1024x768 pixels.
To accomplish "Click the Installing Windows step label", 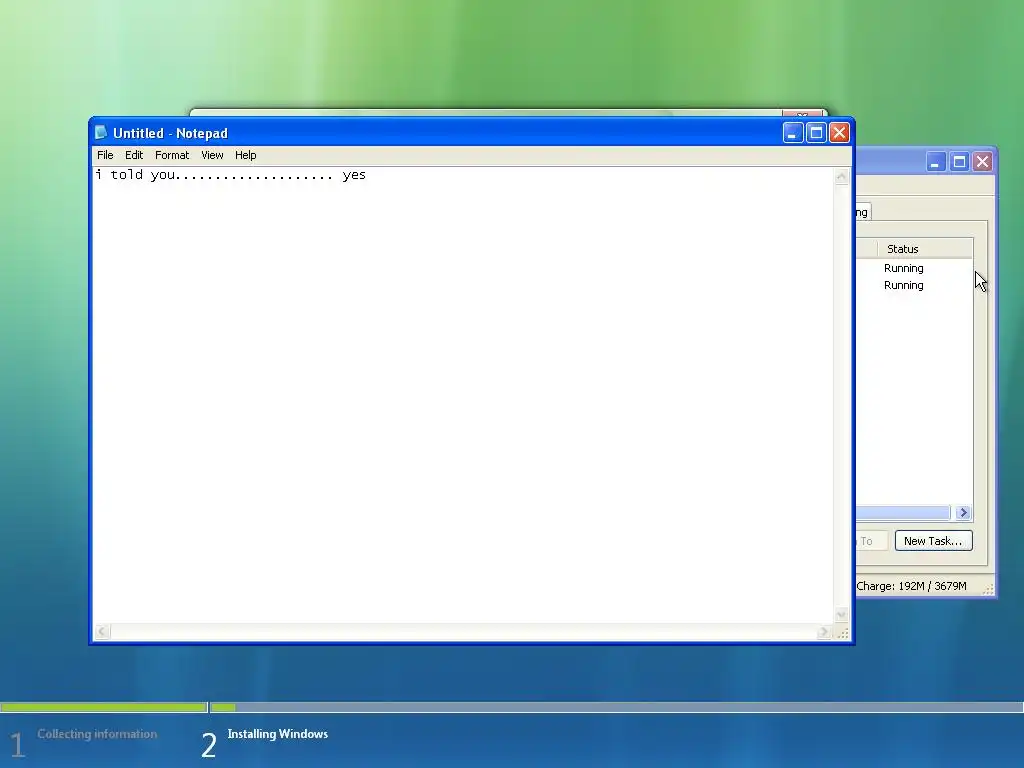I will [278, 734].
